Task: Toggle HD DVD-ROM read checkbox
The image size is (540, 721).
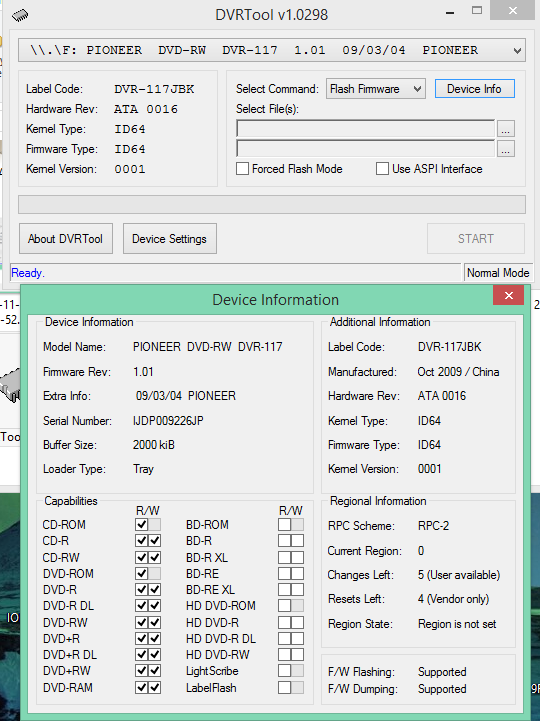Action: point(284,606)
